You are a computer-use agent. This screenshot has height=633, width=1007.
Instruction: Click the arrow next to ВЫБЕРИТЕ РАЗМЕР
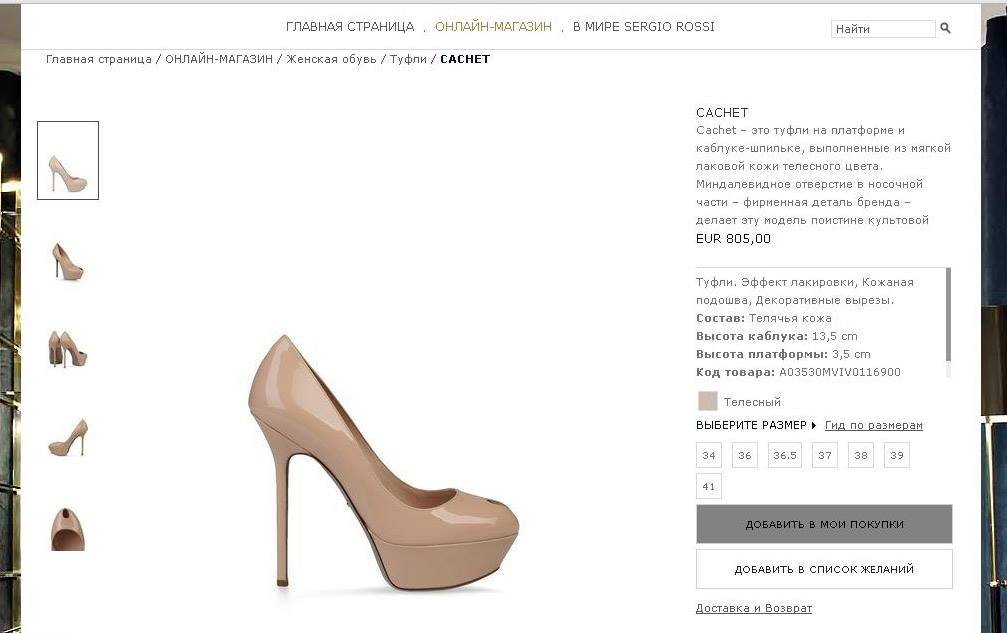[815, 426]
